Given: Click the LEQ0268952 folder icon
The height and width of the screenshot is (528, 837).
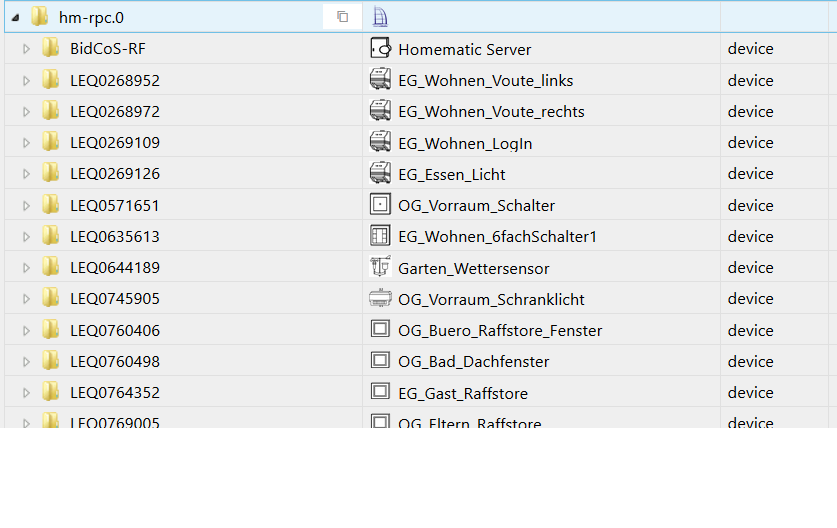Looking at the screenshot, I should click(x=51, y=80).
